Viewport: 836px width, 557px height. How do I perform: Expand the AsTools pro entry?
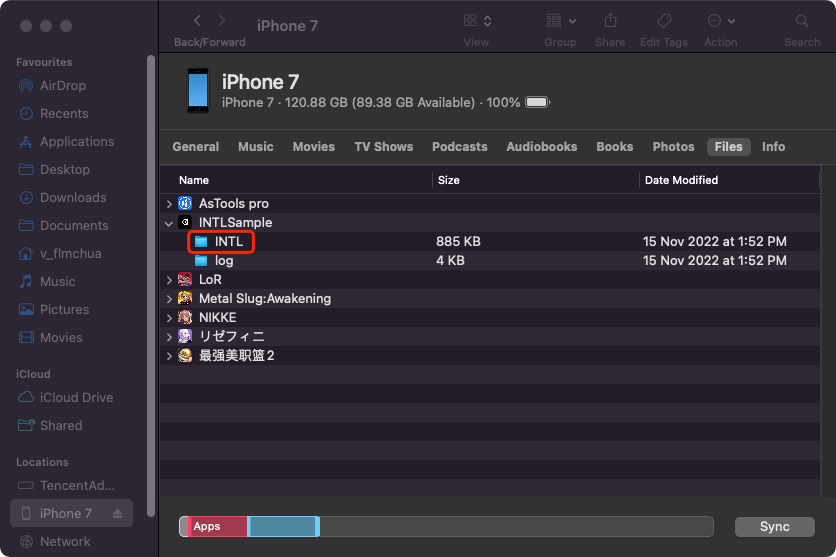point(169,204)
